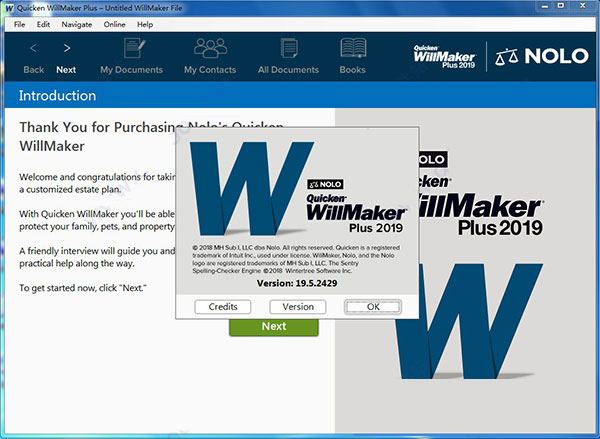Screen dimensions: 600x439
Task: Open My Documents from the toolbar
Action: click(x=132, y=56)
